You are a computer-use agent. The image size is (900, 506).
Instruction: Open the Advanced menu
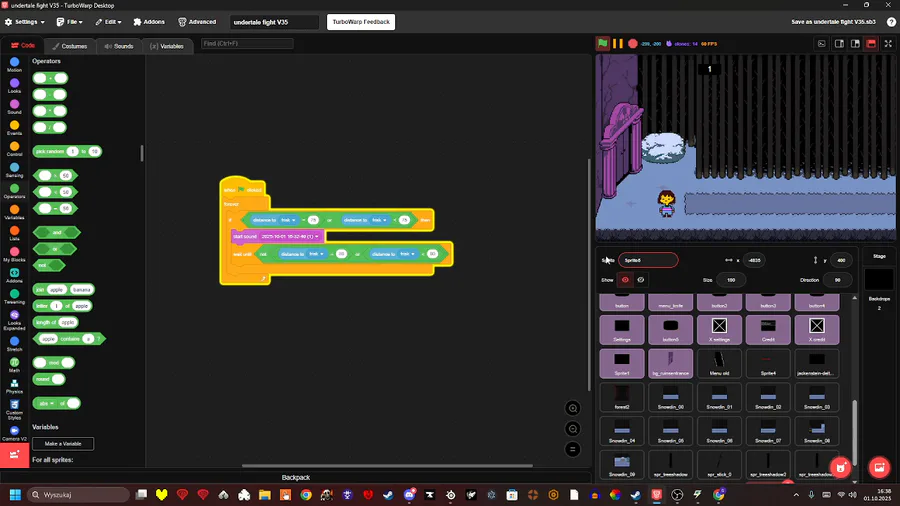point(197,22)
